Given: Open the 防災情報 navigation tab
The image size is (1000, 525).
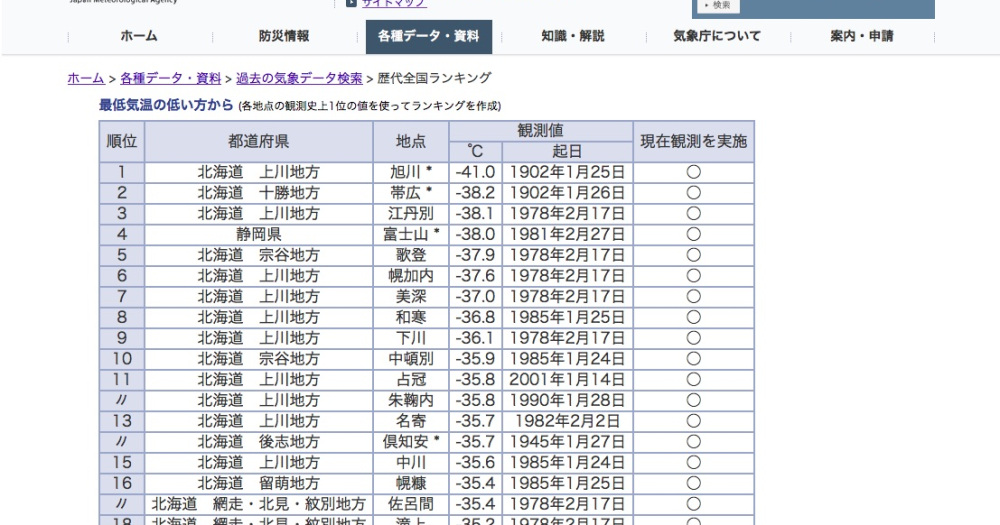Looking at the screenshot, I should [284, 36].
